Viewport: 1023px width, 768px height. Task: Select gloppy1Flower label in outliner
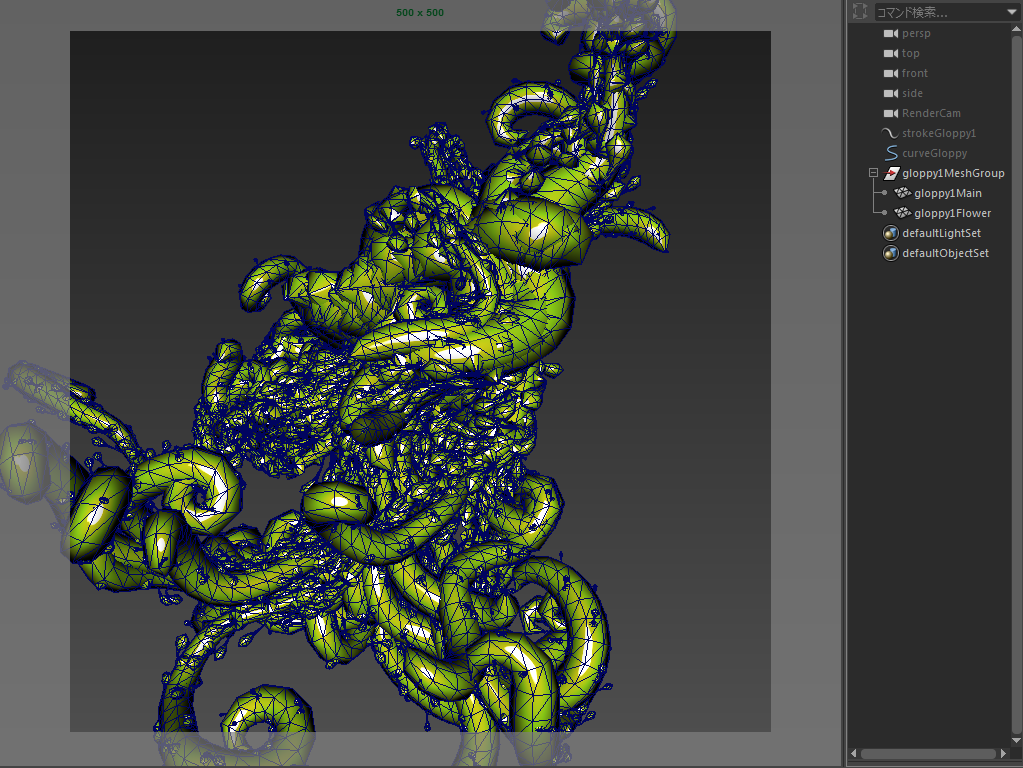click(952, 213)
